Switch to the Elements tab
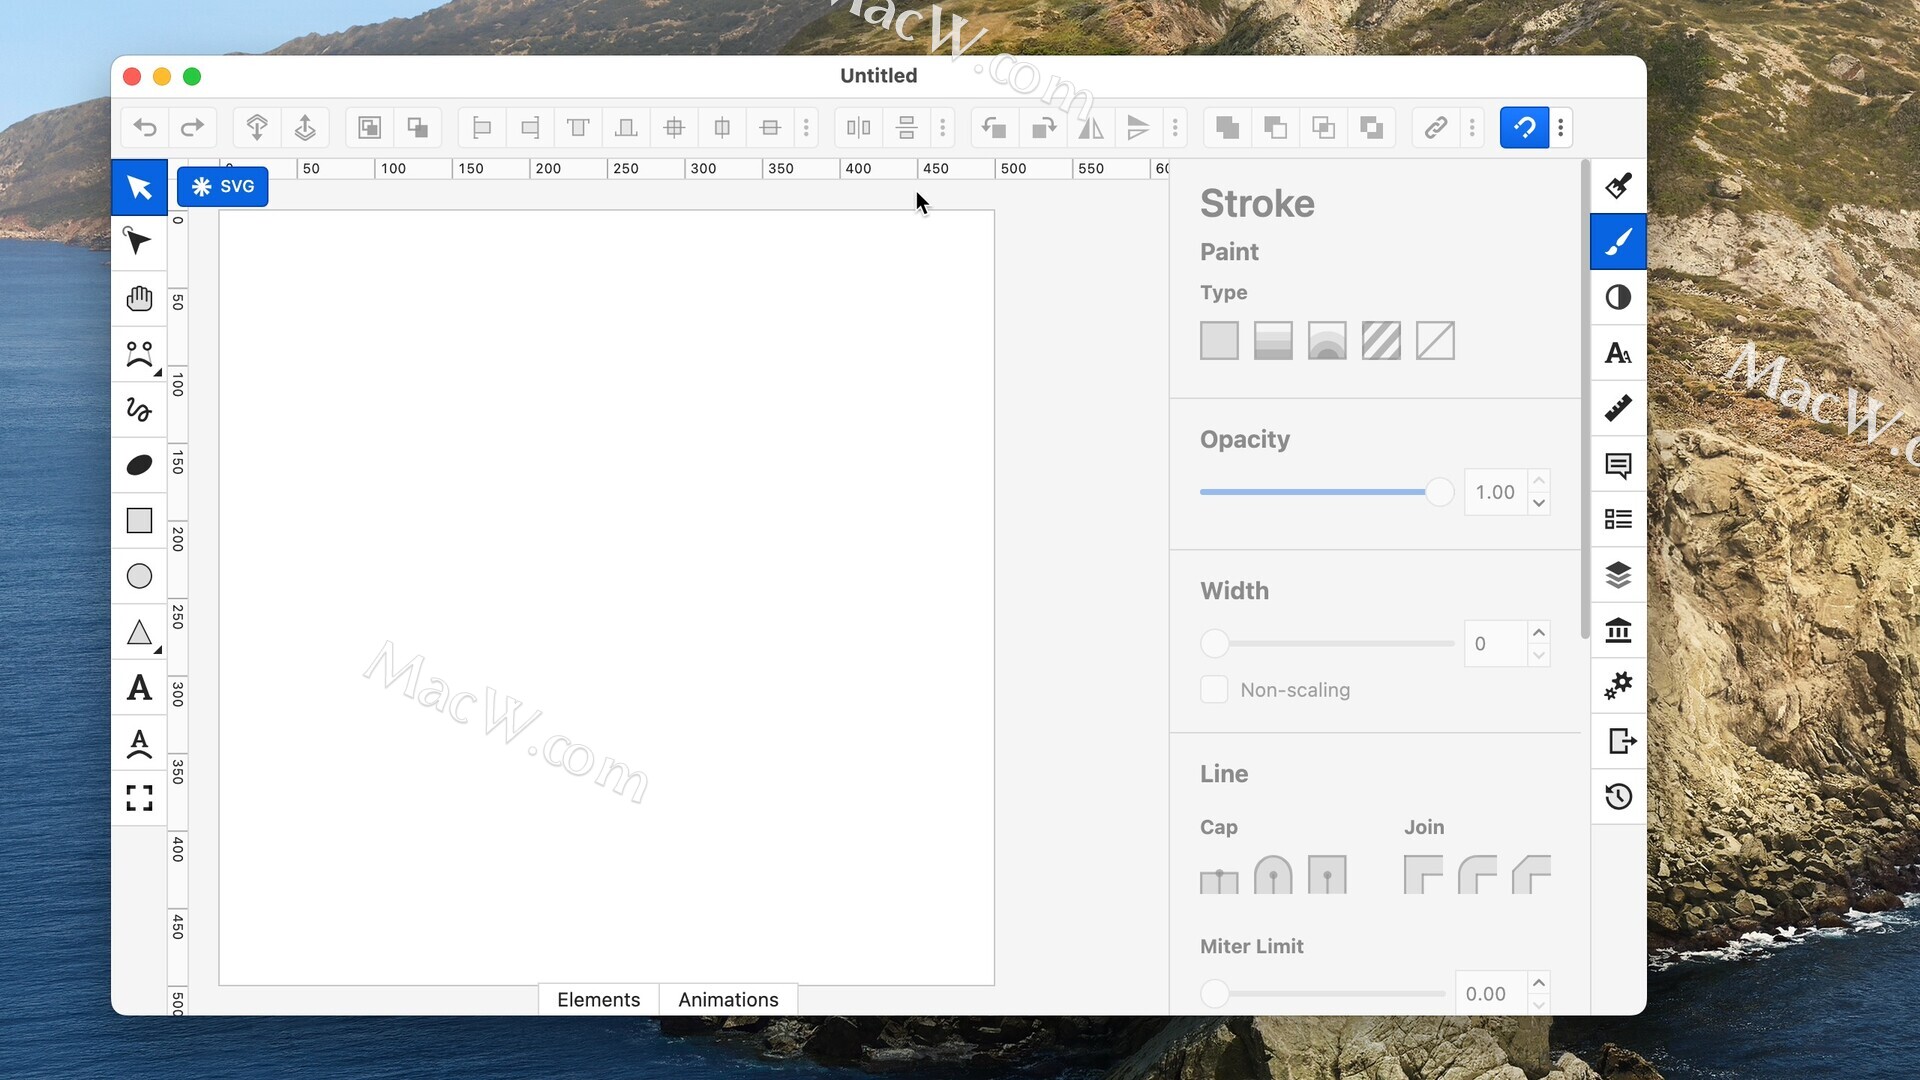 [x=598, y=999]
